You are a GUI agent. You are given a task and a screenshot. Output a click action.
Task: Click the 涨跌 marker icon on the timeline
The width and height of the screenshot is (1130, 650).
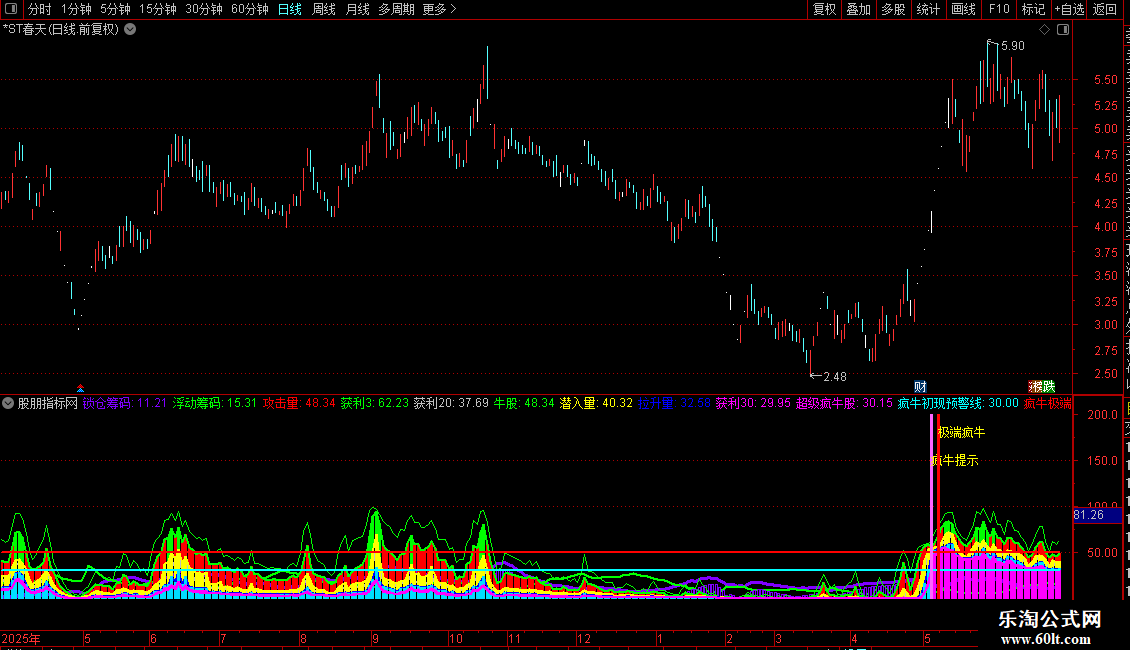click(1041, 387)
